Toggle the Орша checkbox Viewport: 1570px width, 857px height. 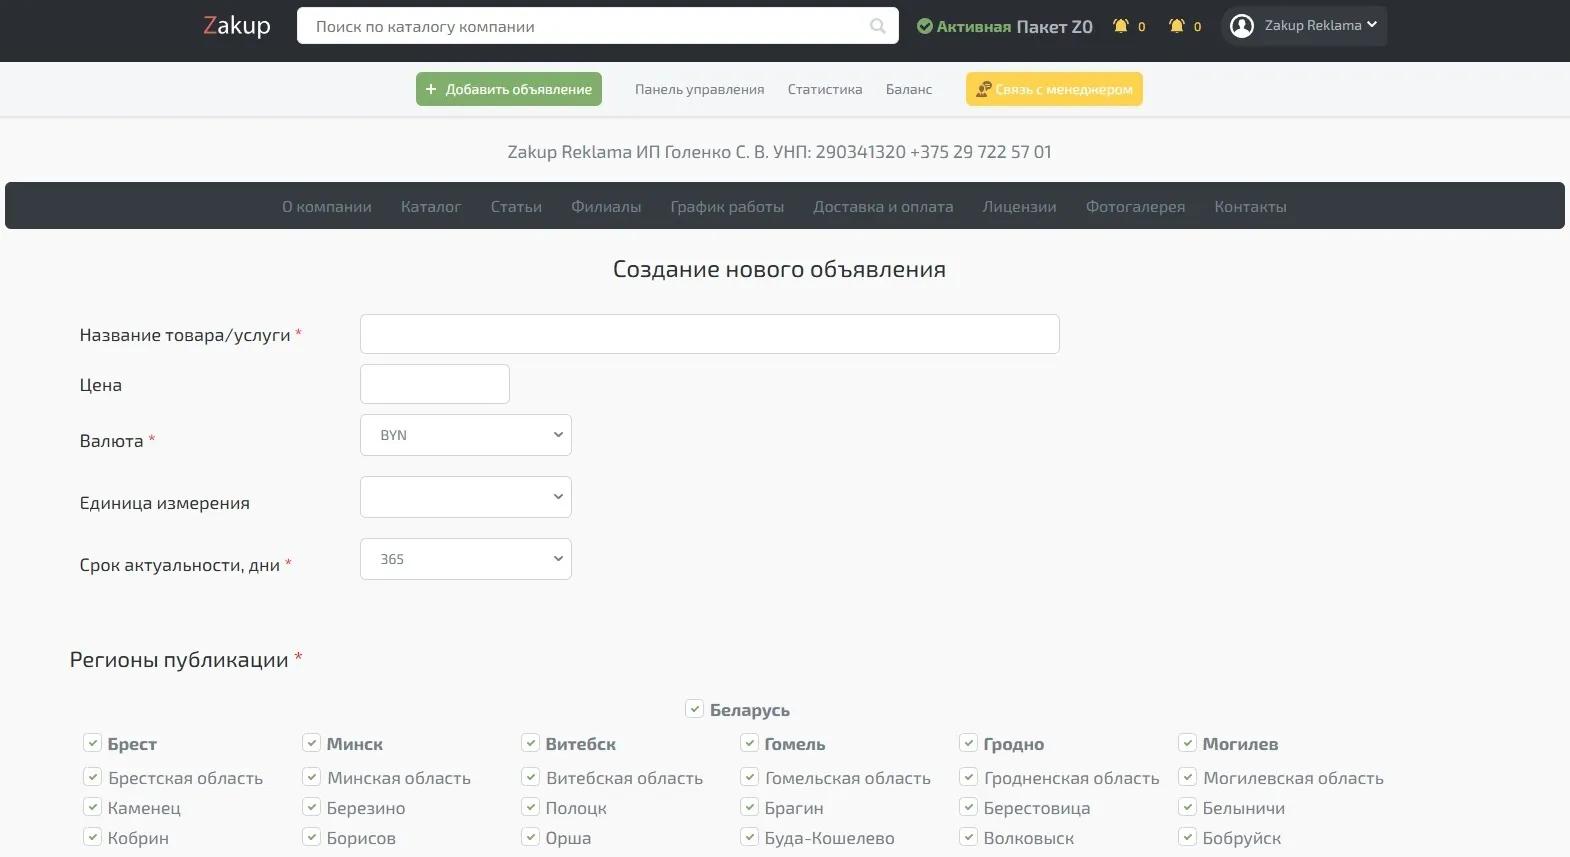(531, 837)
